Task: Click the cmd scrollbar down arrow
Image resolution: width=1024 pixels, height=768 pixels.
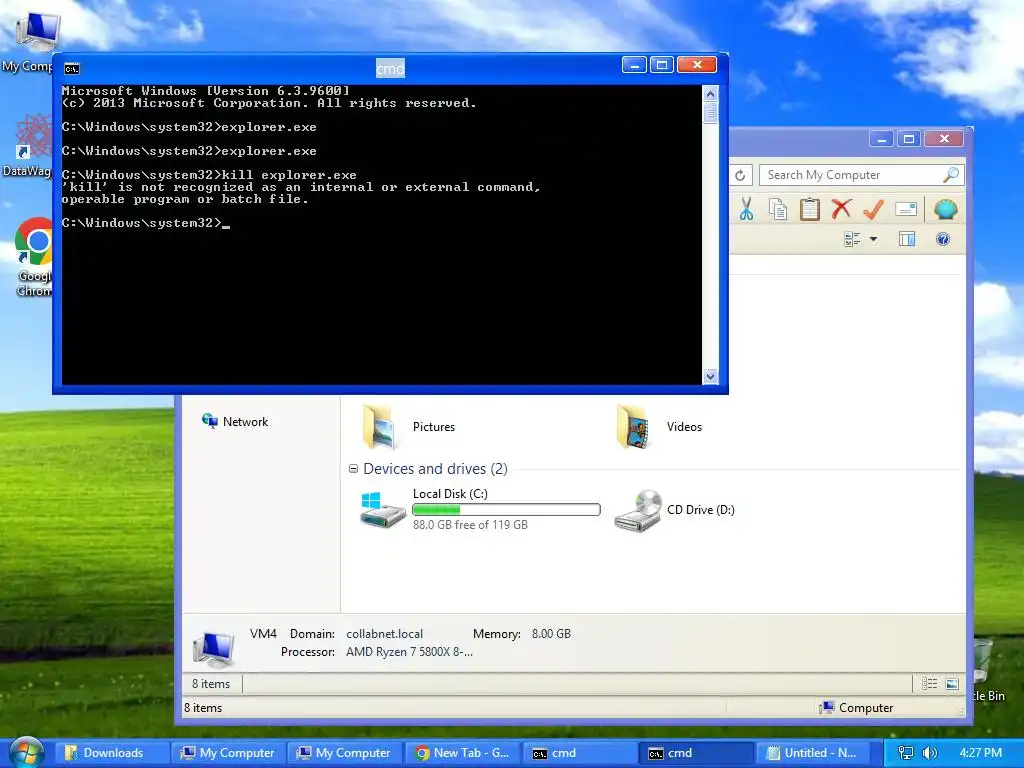Action: (711, 376)
